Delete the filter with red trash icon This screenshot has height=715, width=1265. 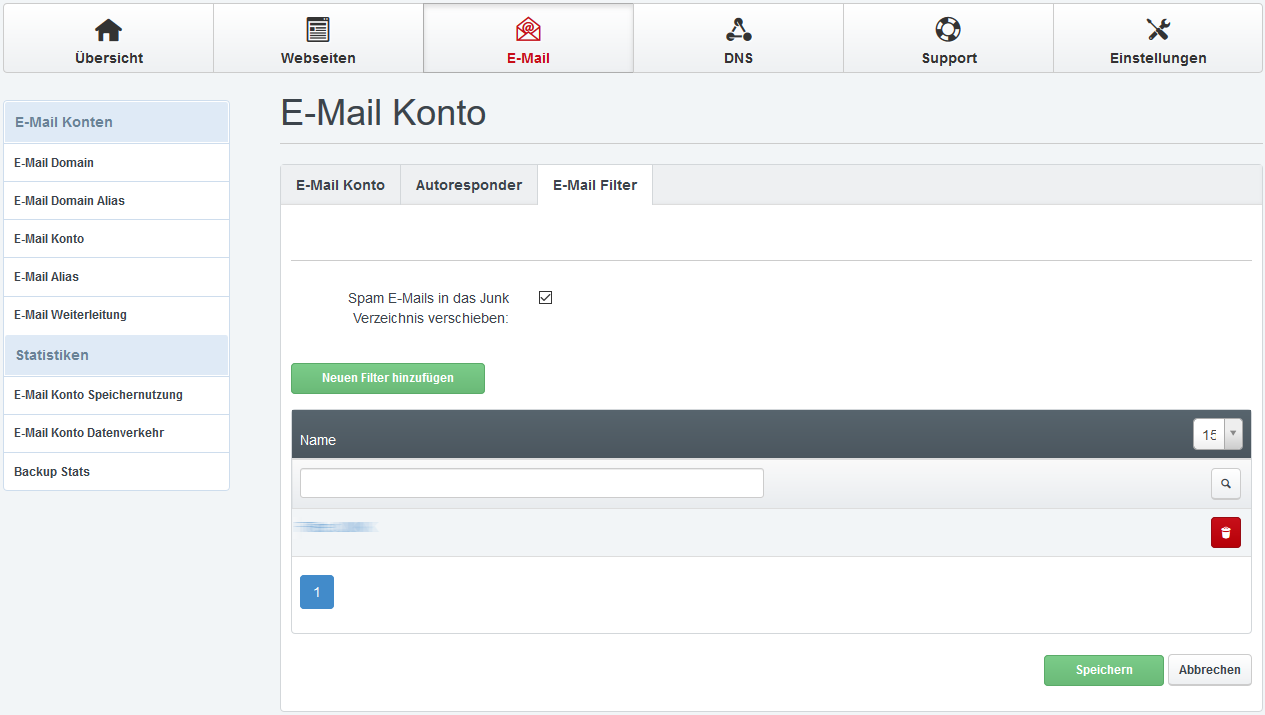pyautogui.click(x=1225, y=533)
